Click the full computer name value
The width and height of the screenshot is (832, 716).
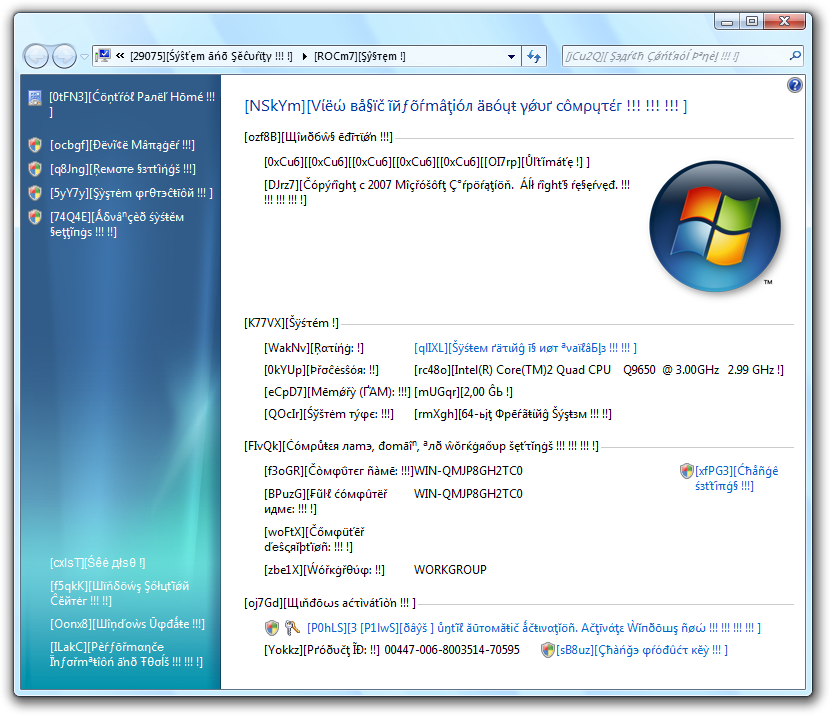(468, 494)
